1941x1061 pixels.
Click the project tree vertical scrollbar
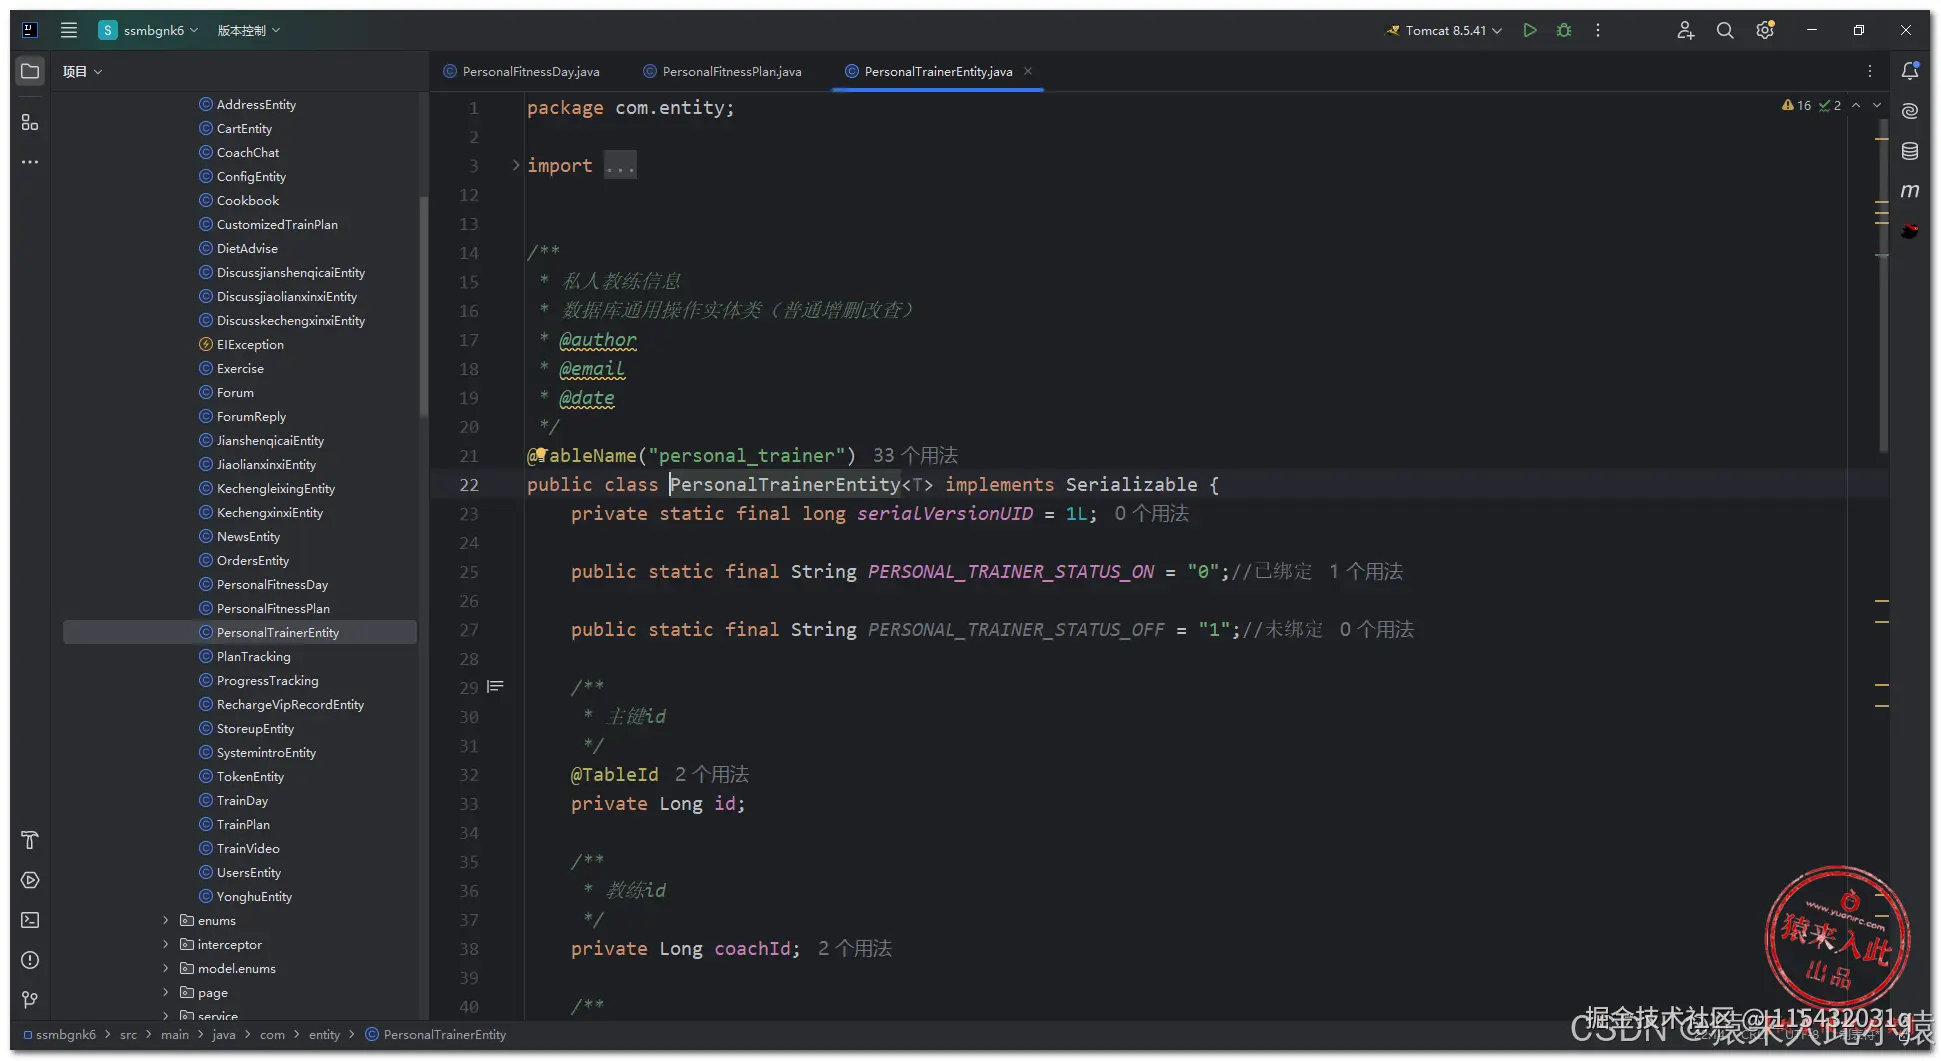(x=424, y=306)
